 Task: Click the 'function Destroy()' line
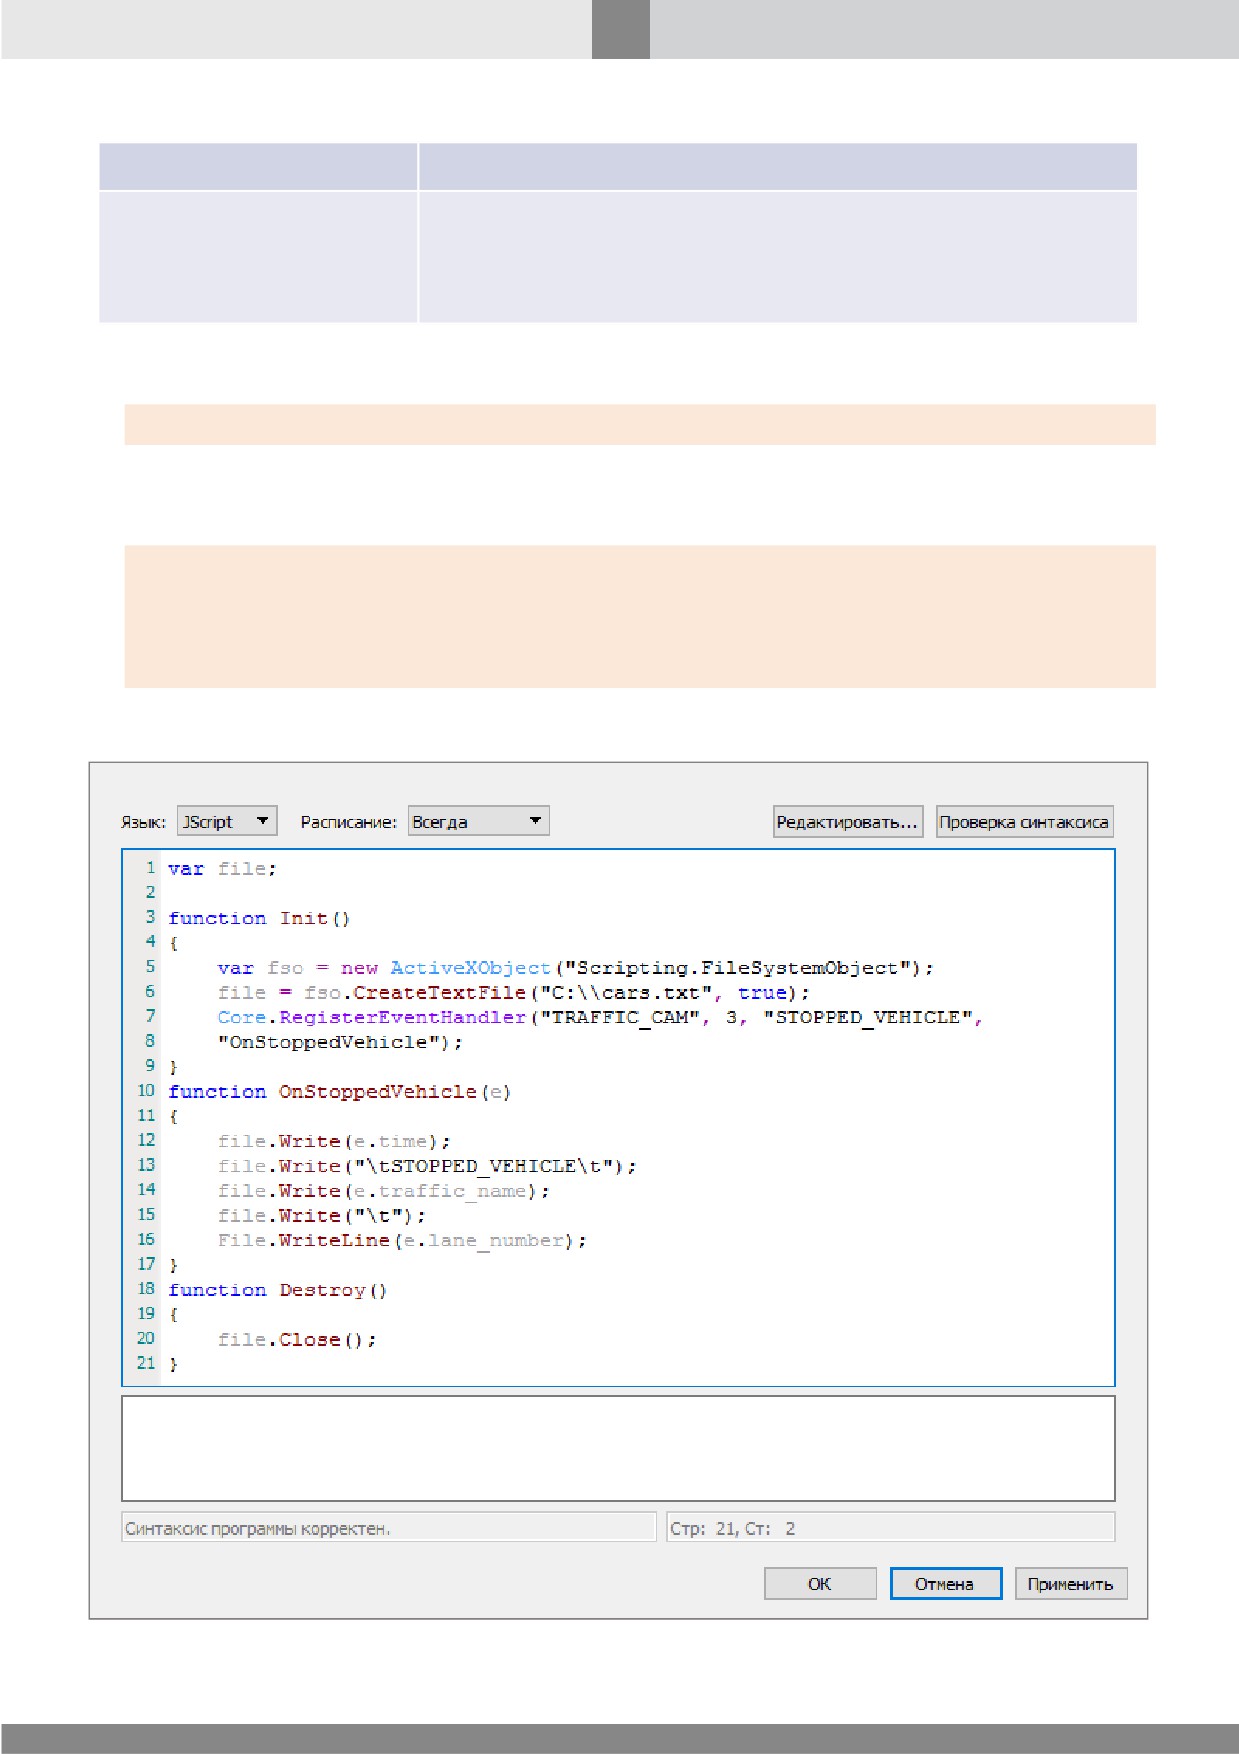(x=277, y=1290)
